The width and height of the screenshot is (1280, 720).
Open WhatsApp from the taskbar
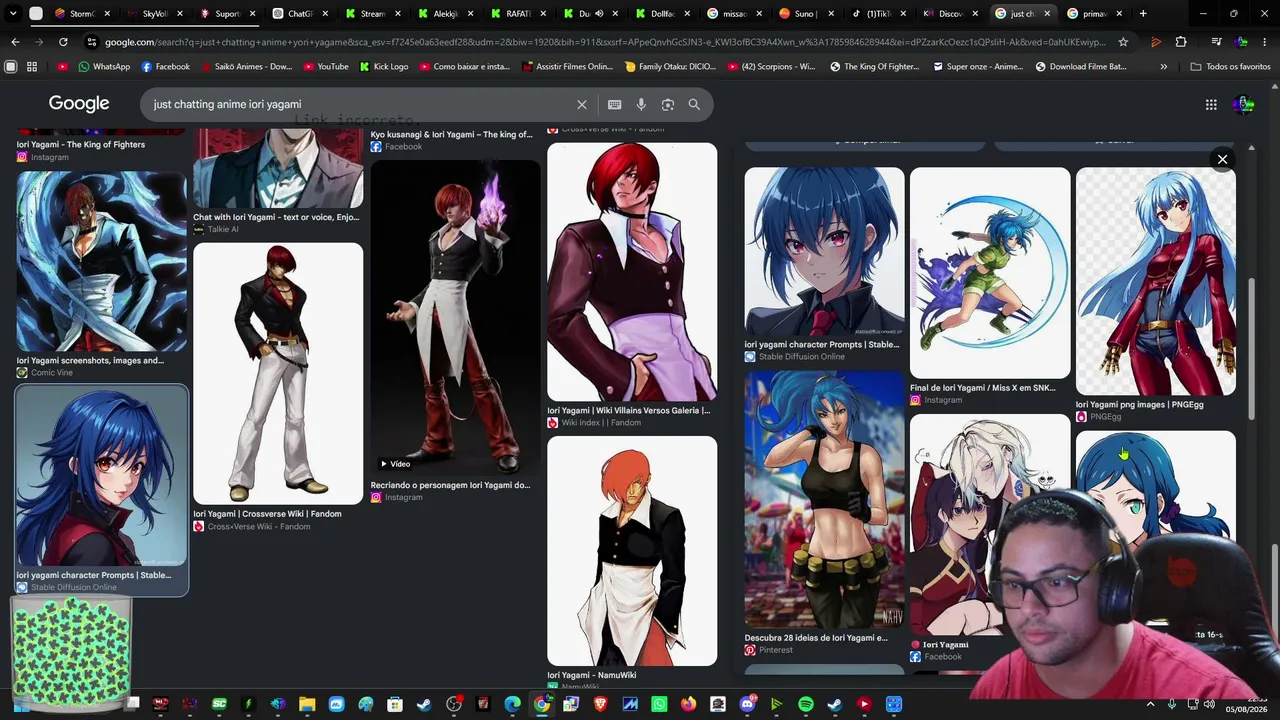pyautogui.click(x=659, y=705)
